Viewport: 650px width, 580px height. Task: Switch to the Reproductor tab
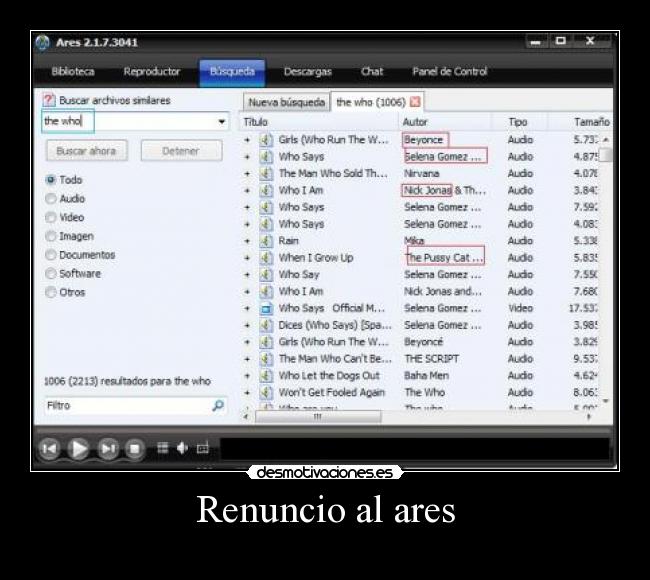coord(152,72)
